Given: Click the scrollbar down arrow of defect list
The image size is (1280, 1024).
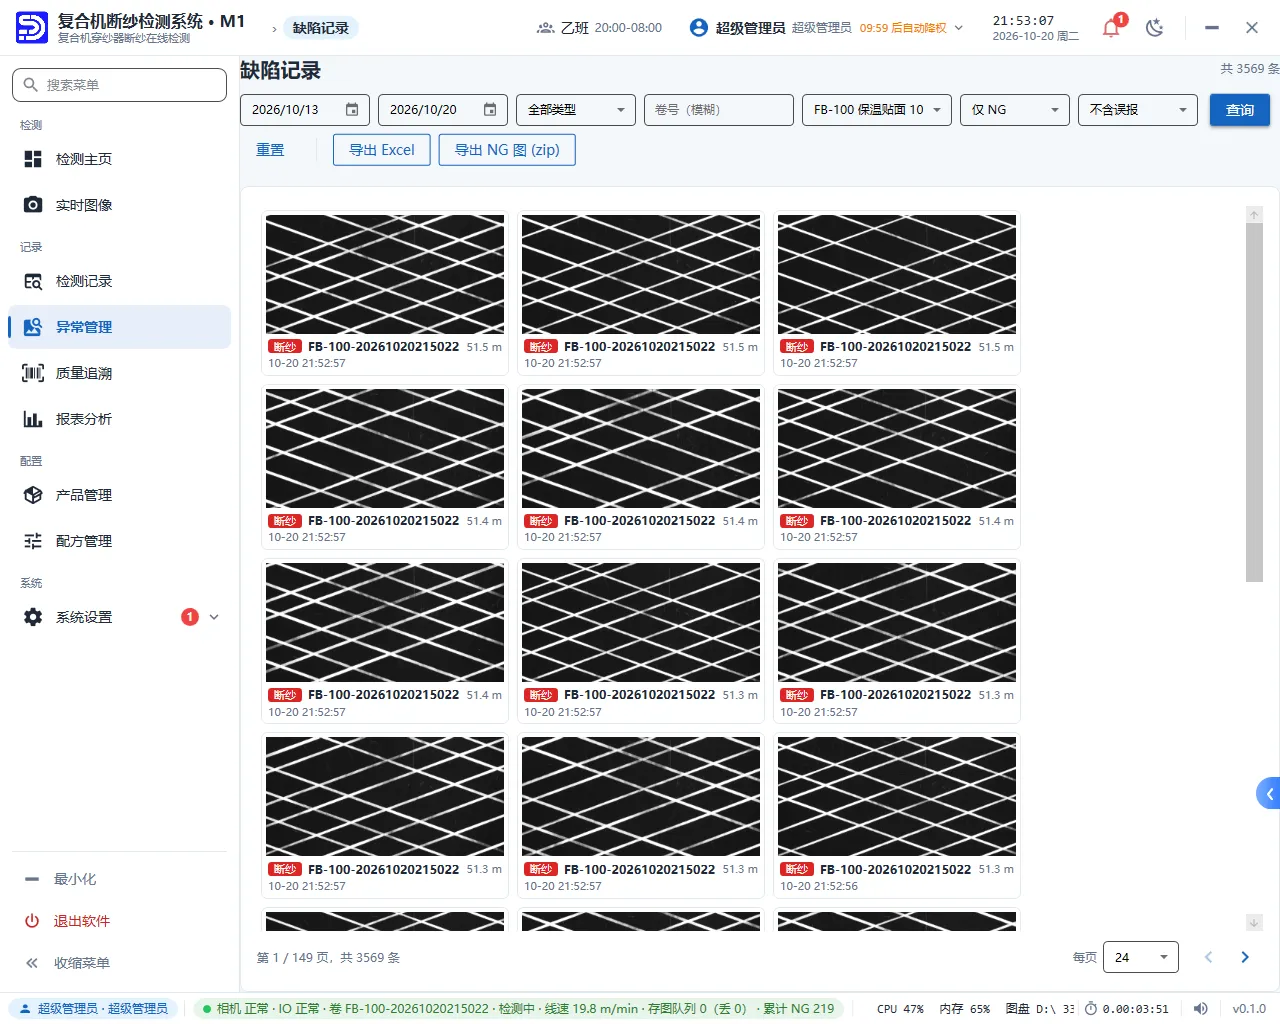Looking at the screenshot, I should pos(1254,922).
